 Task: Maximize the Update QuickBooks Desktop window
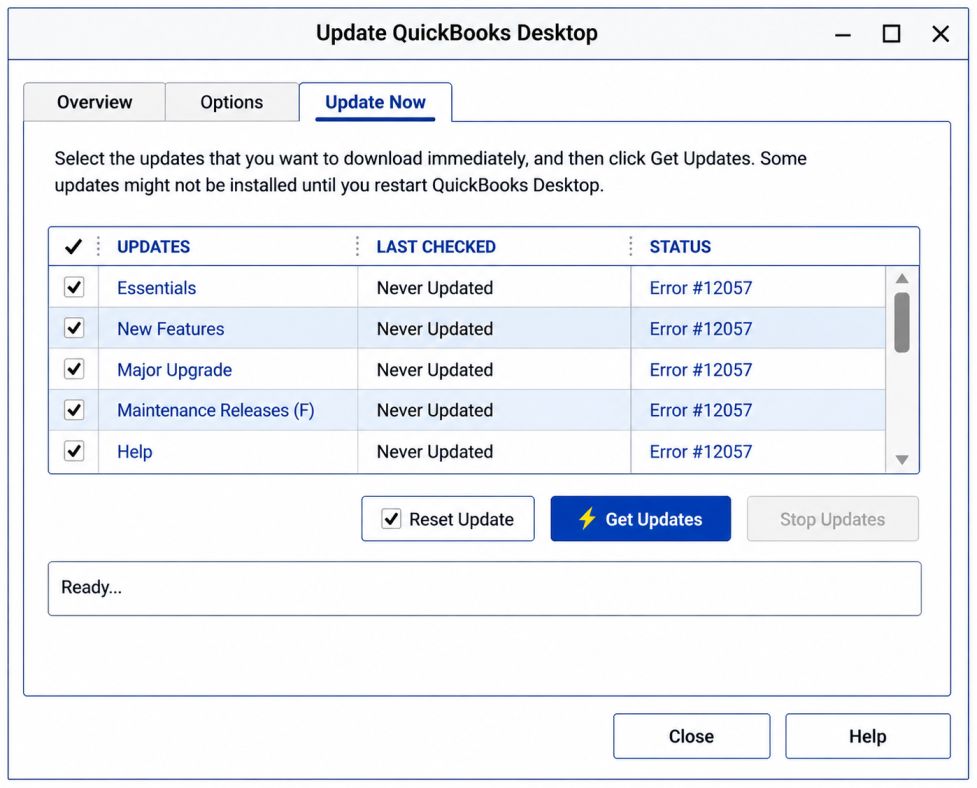tap(892, 34)
